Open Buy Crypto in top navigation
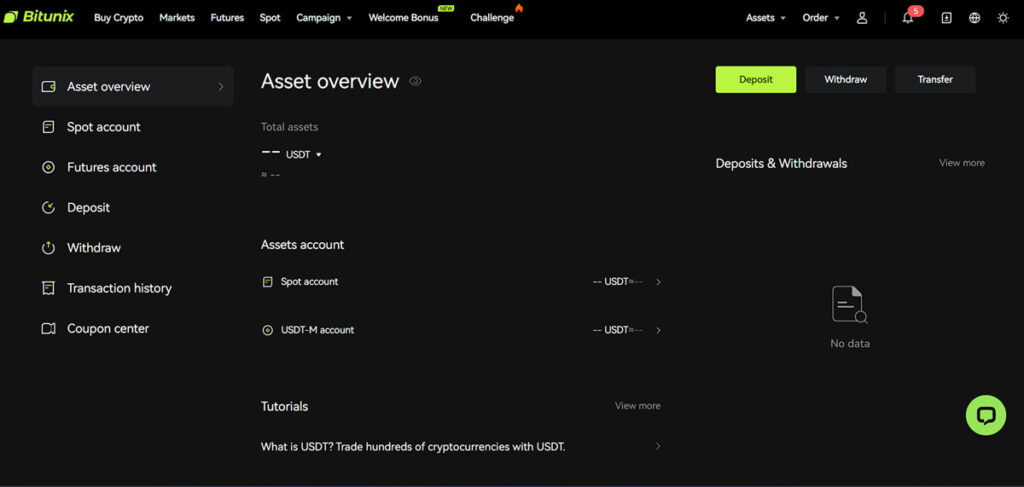The image size is (1024, 487). pos(119,18)
